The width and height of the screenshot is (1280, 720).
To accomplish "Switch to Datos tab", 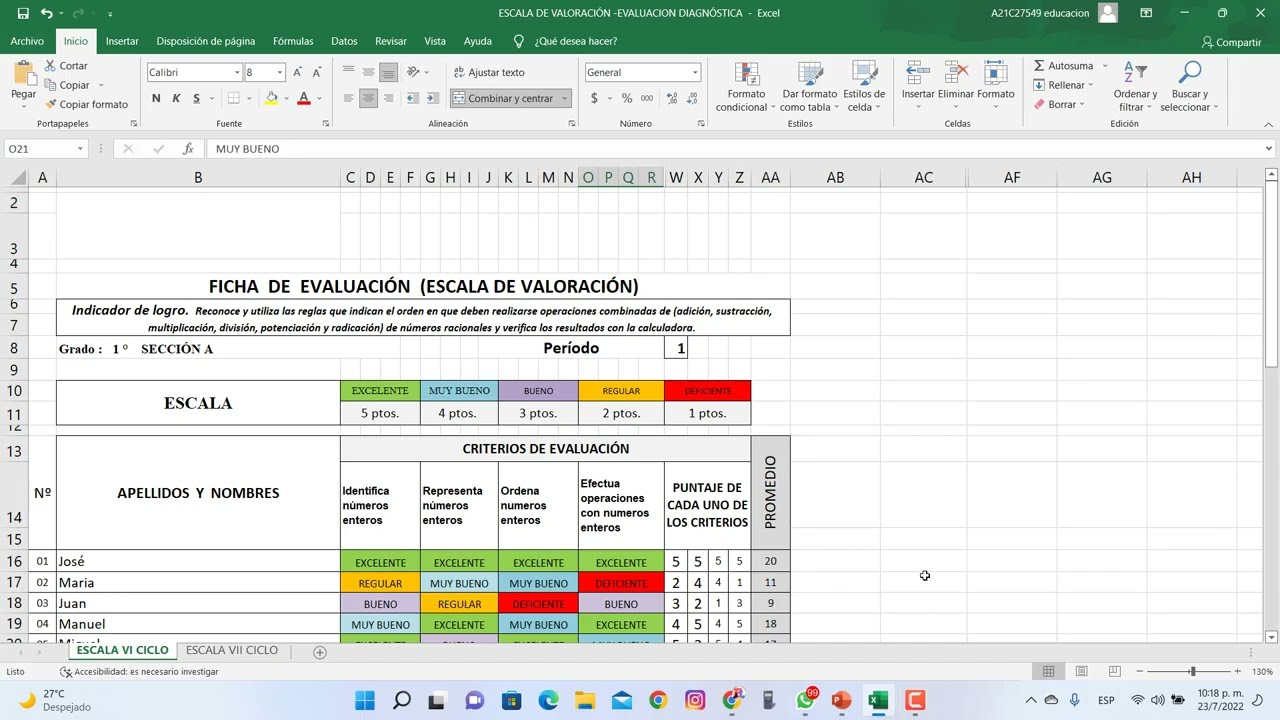I will pyautogui.click(x=344, y=41).
